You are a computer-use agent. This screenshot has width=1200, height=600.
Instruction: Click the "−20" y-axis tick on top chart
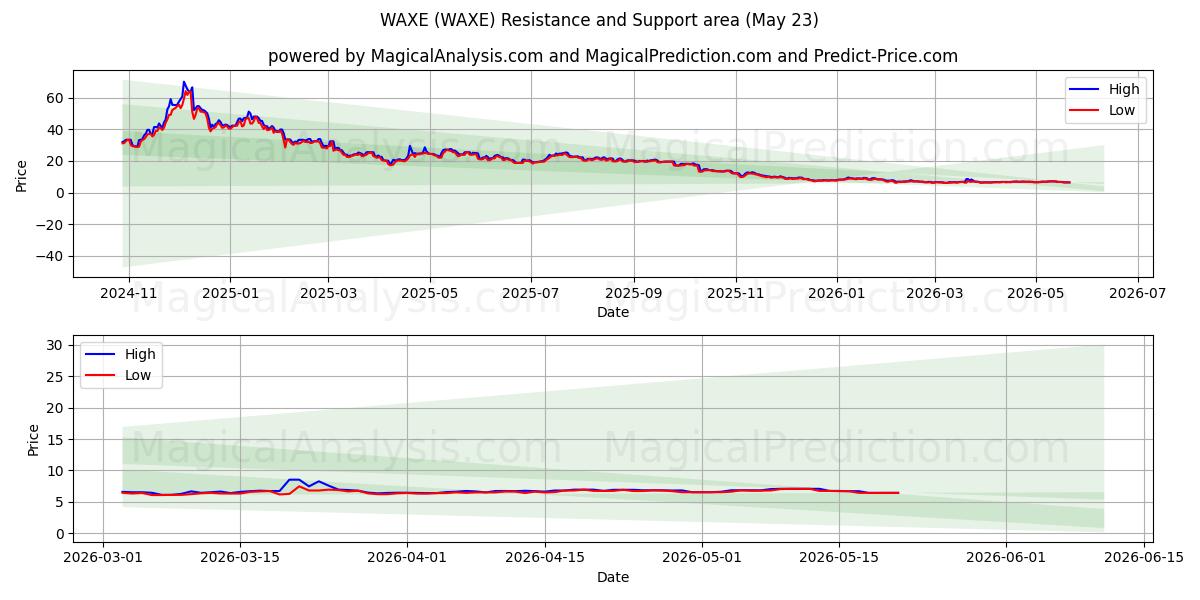51,225
